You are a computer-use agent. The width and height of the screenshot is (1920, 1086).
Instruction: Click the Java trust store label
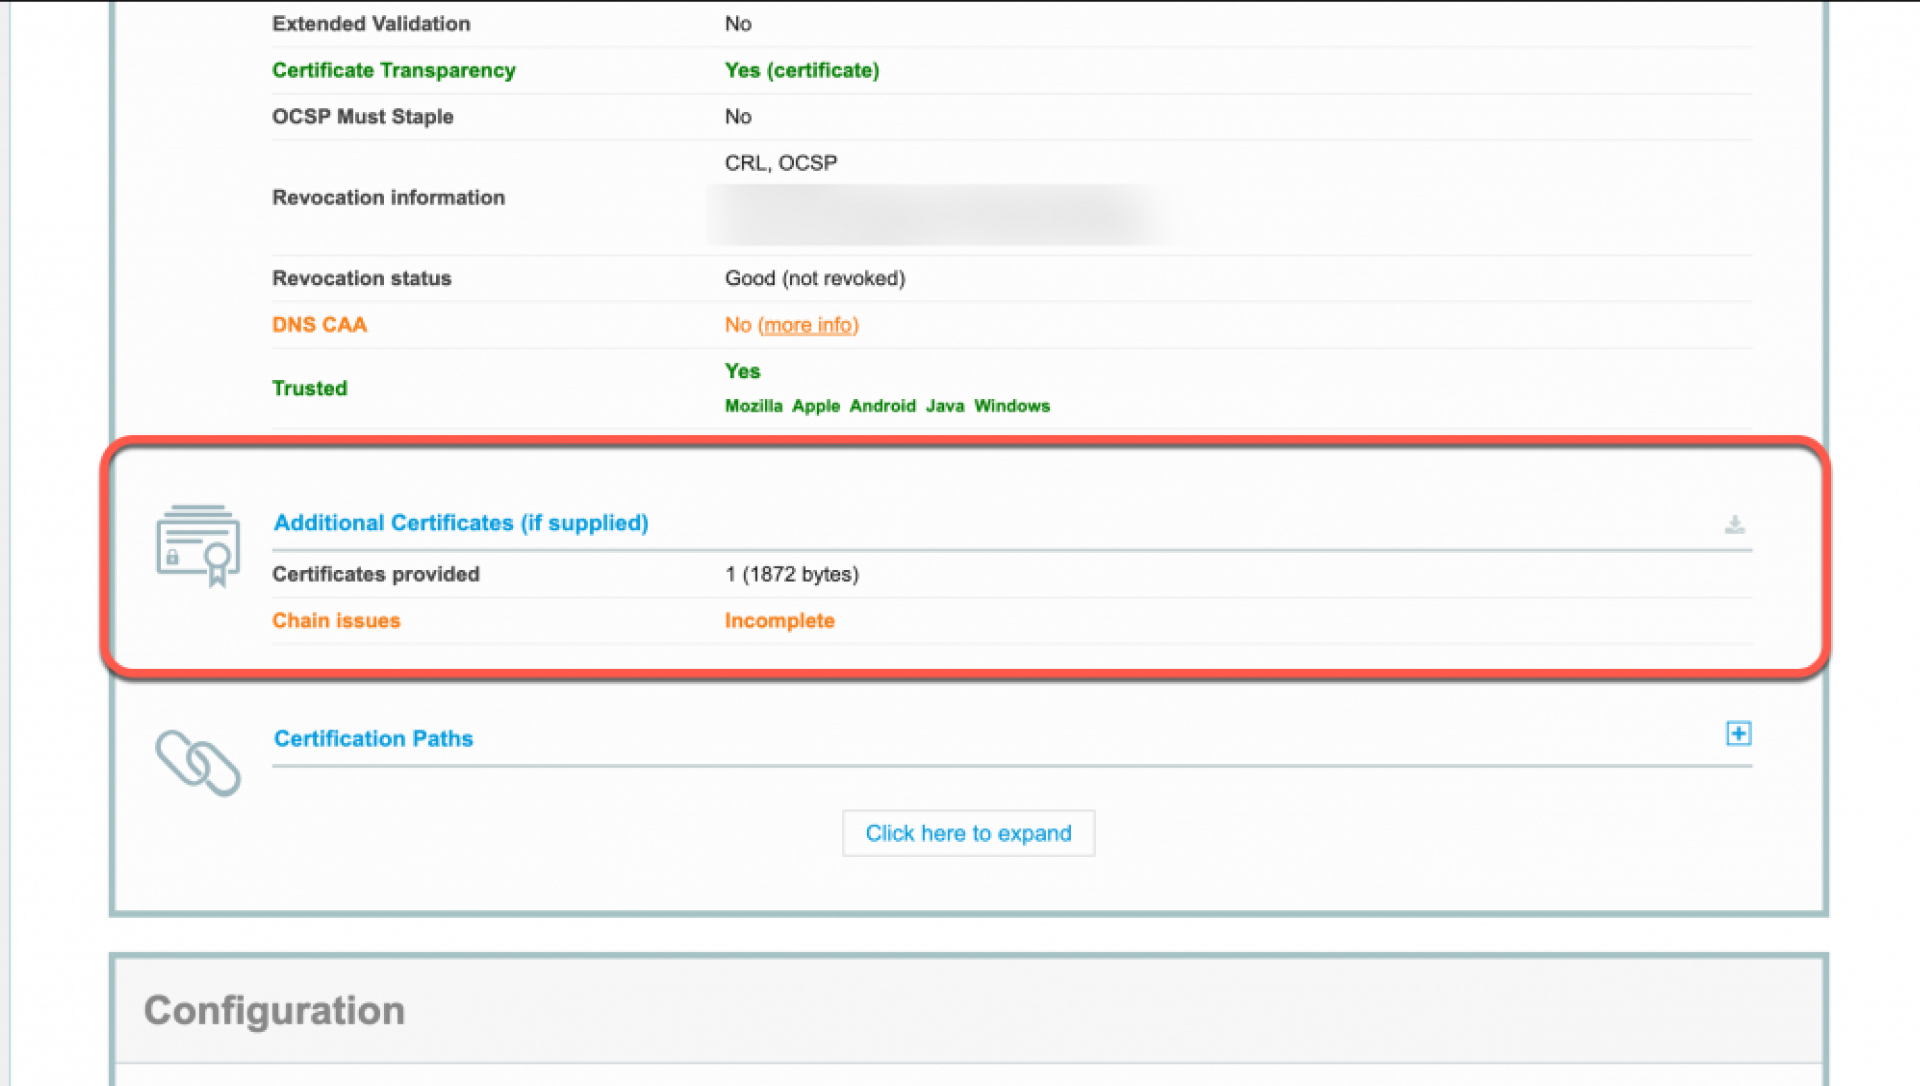pyautogui.click(x=944, y=406)
